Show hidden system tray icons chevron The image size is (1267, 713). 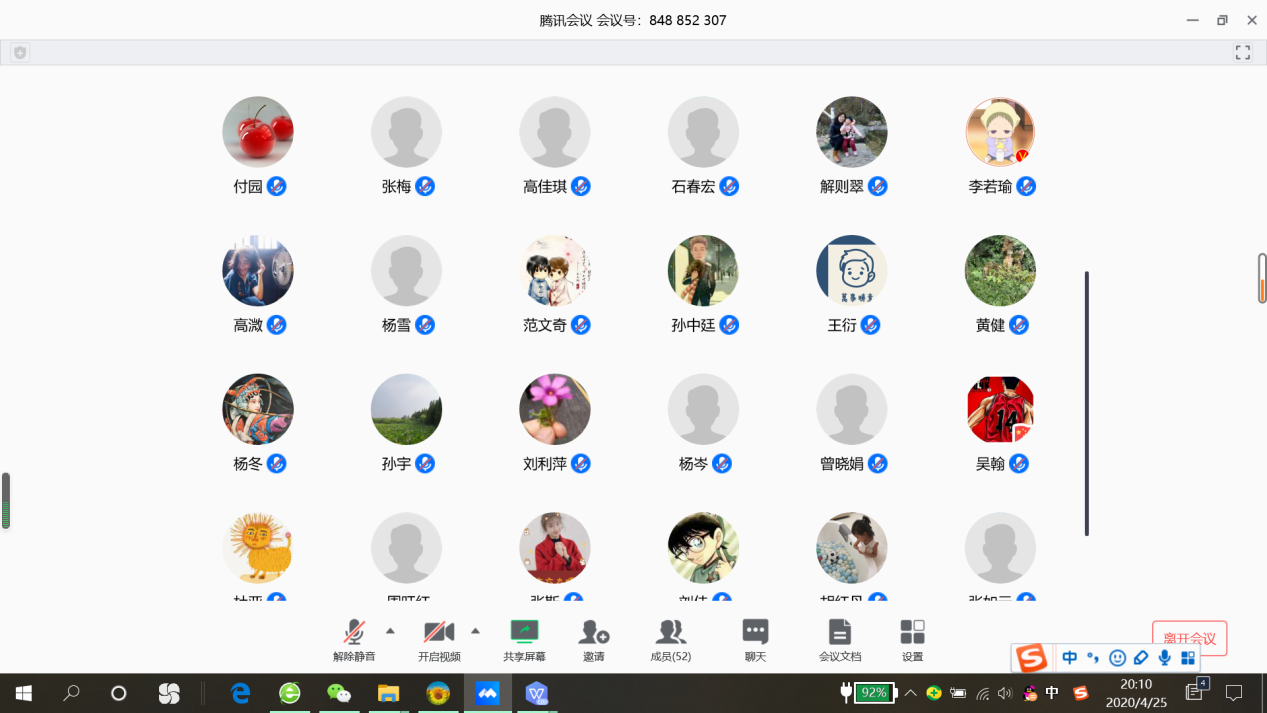[911, 693]
